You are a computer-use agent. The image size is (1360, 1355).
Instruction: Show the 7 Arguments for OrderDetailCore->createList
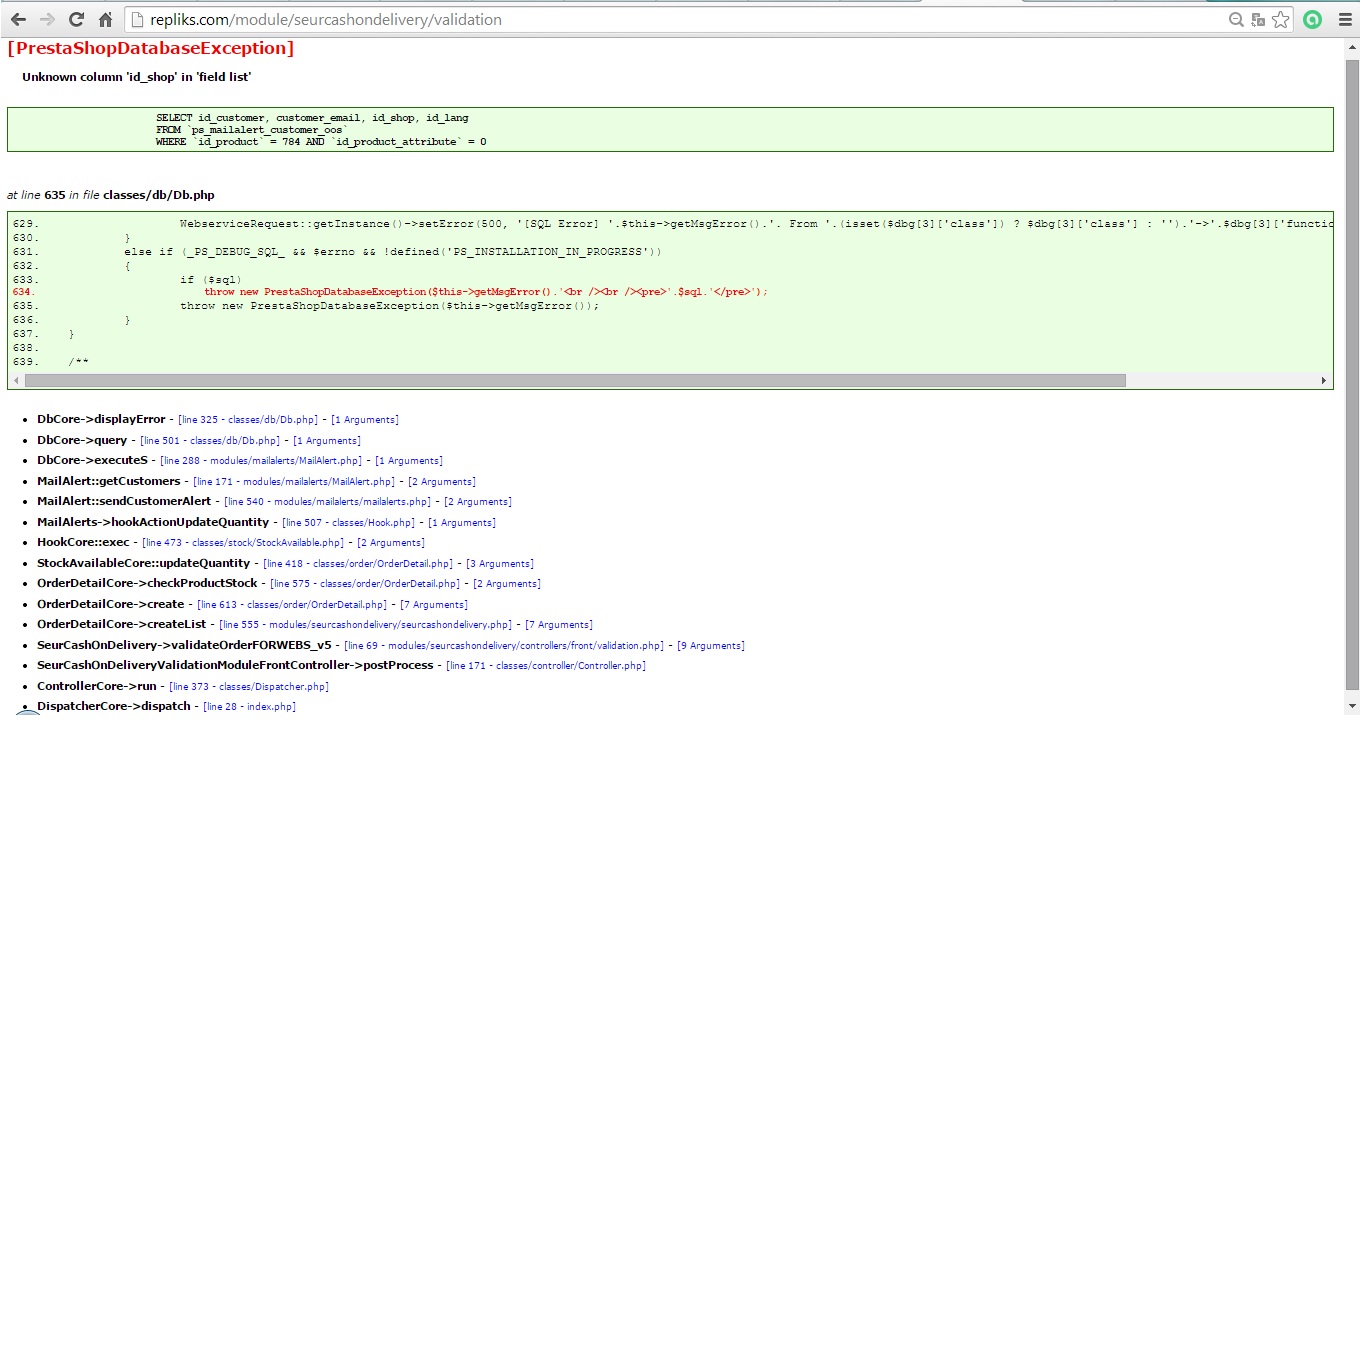coord(559,625)
